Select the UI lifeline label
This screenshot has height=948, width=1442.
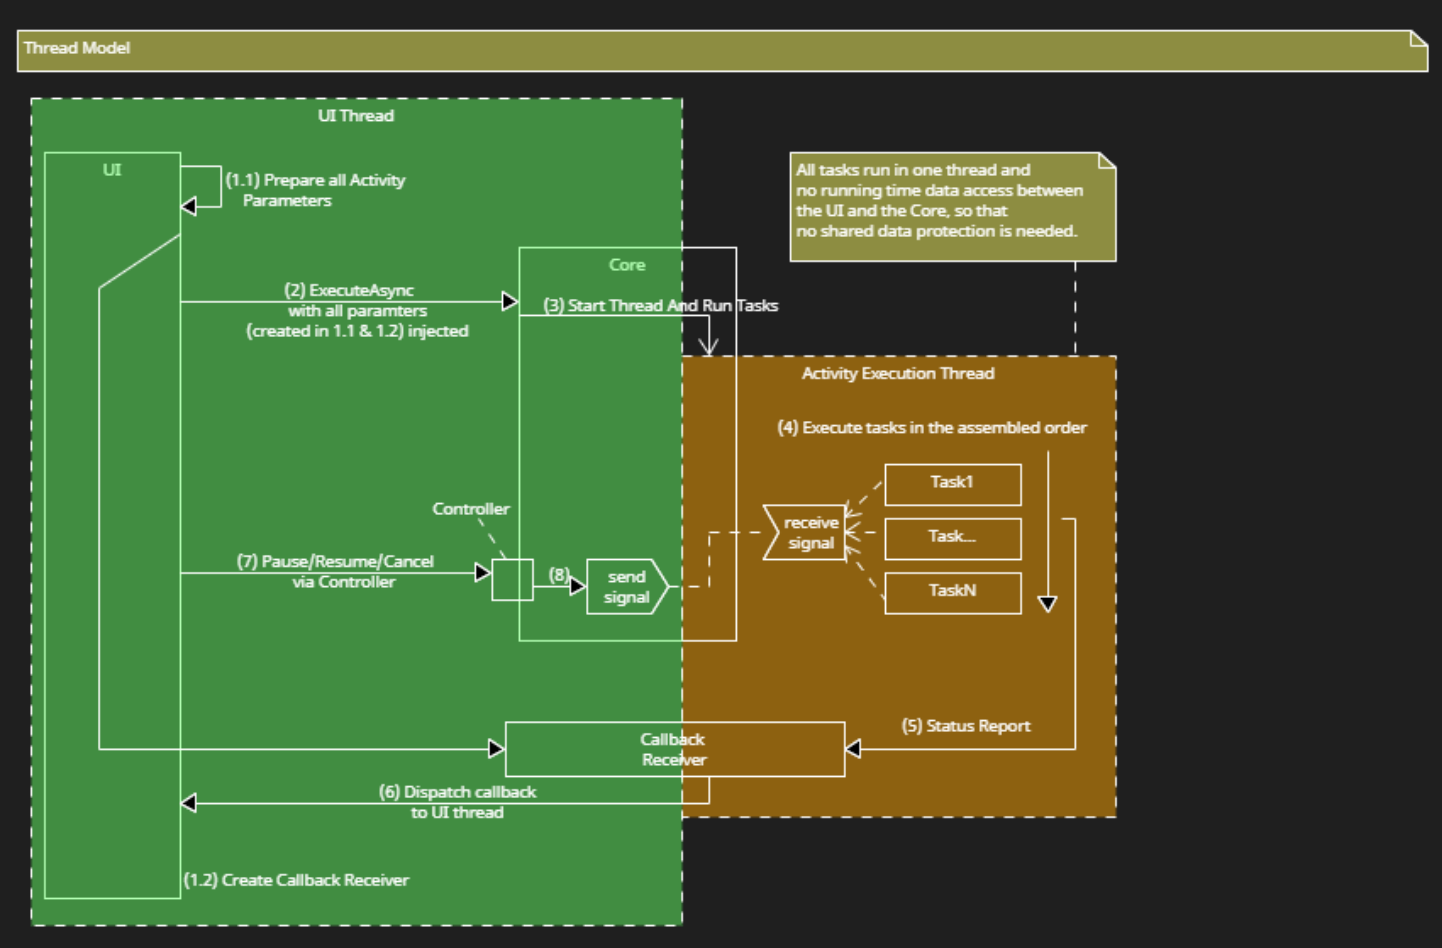[112, 170]
